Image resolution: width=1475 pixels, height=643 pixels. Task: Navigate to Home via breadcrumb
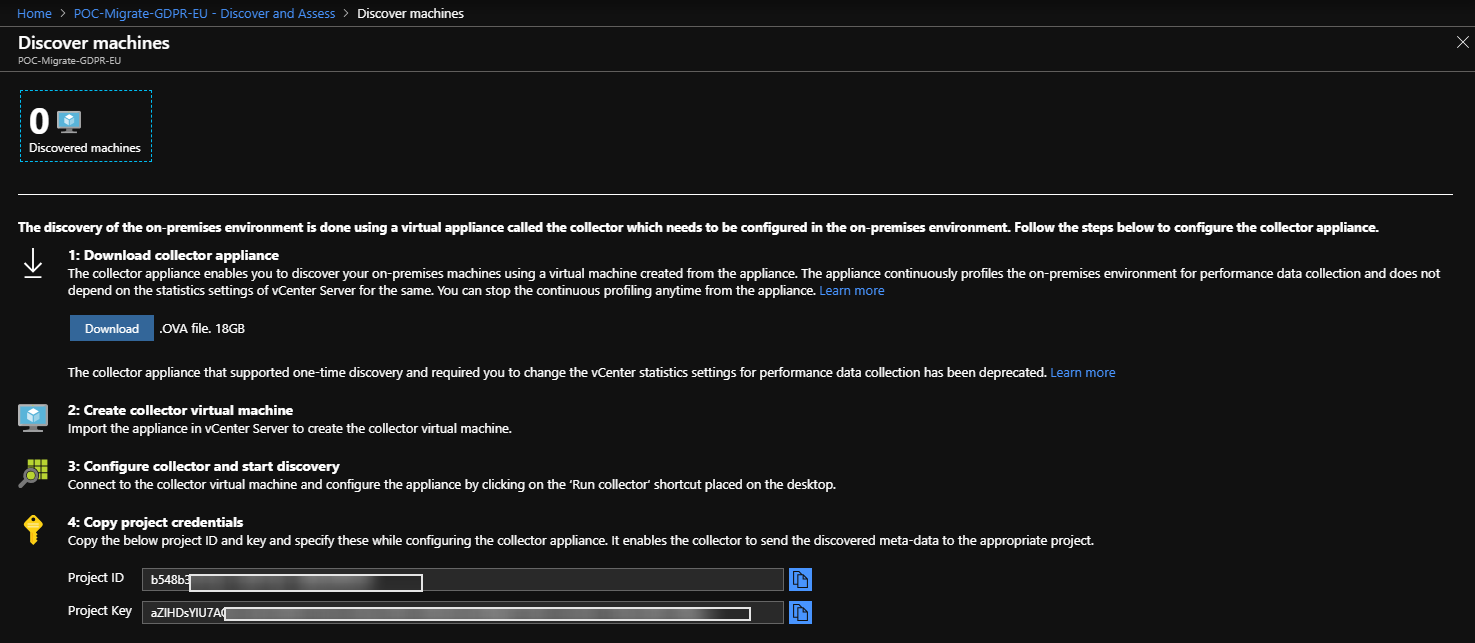point(34,13)
